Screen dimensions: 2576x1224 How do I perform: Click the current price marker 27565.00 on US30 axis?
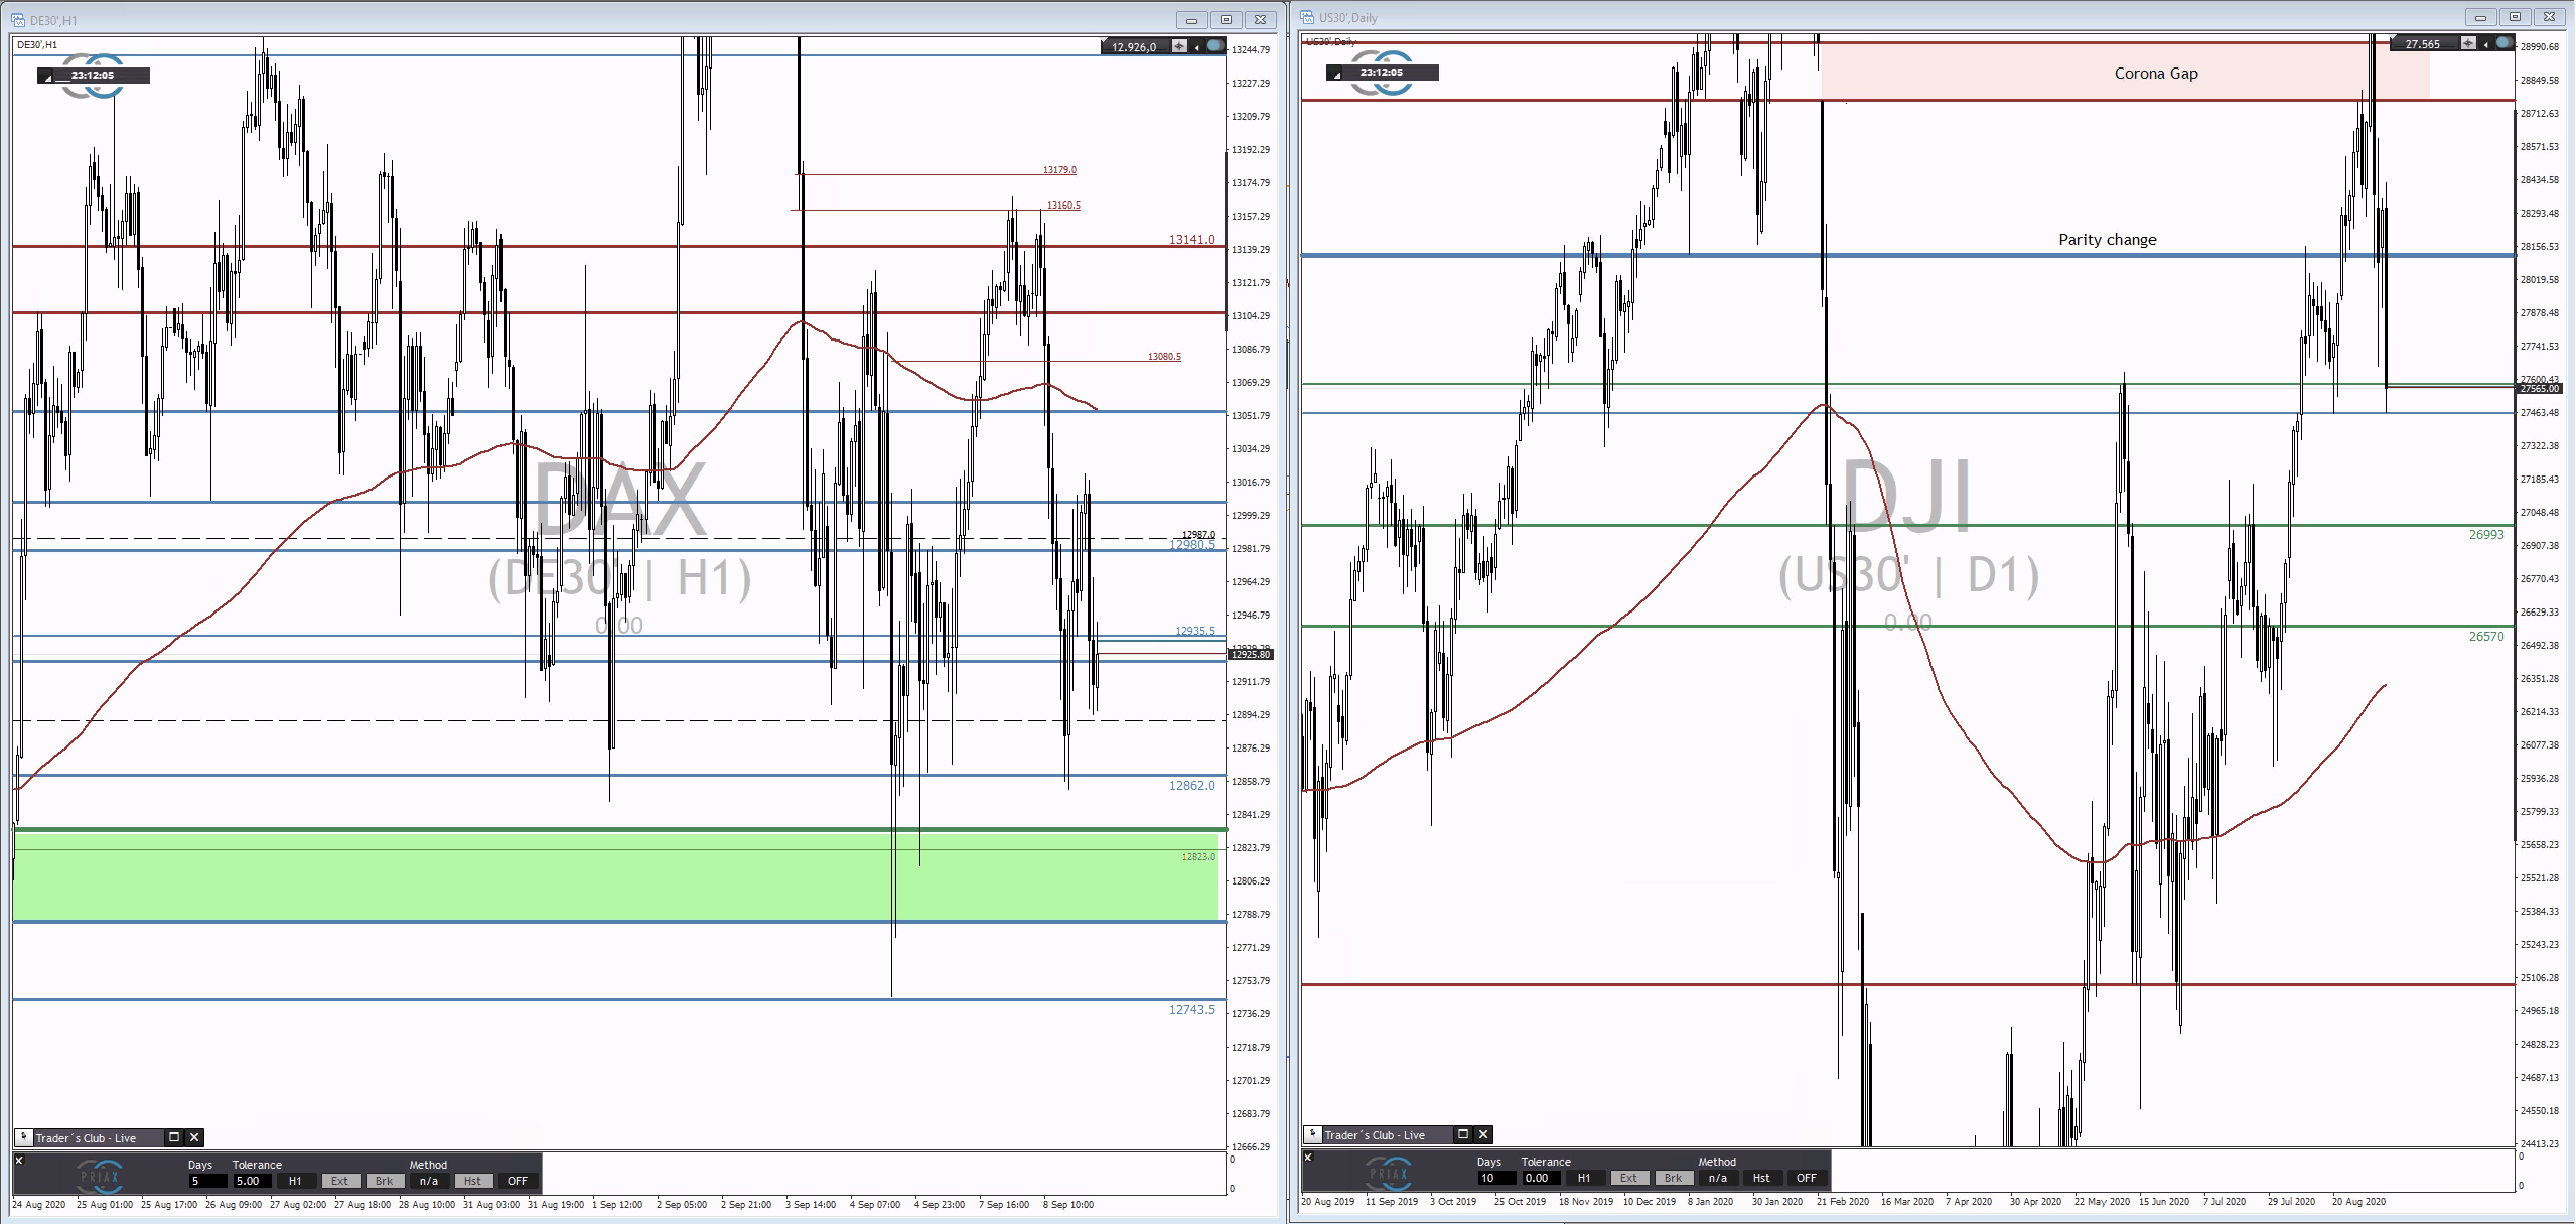(2539, 388)
